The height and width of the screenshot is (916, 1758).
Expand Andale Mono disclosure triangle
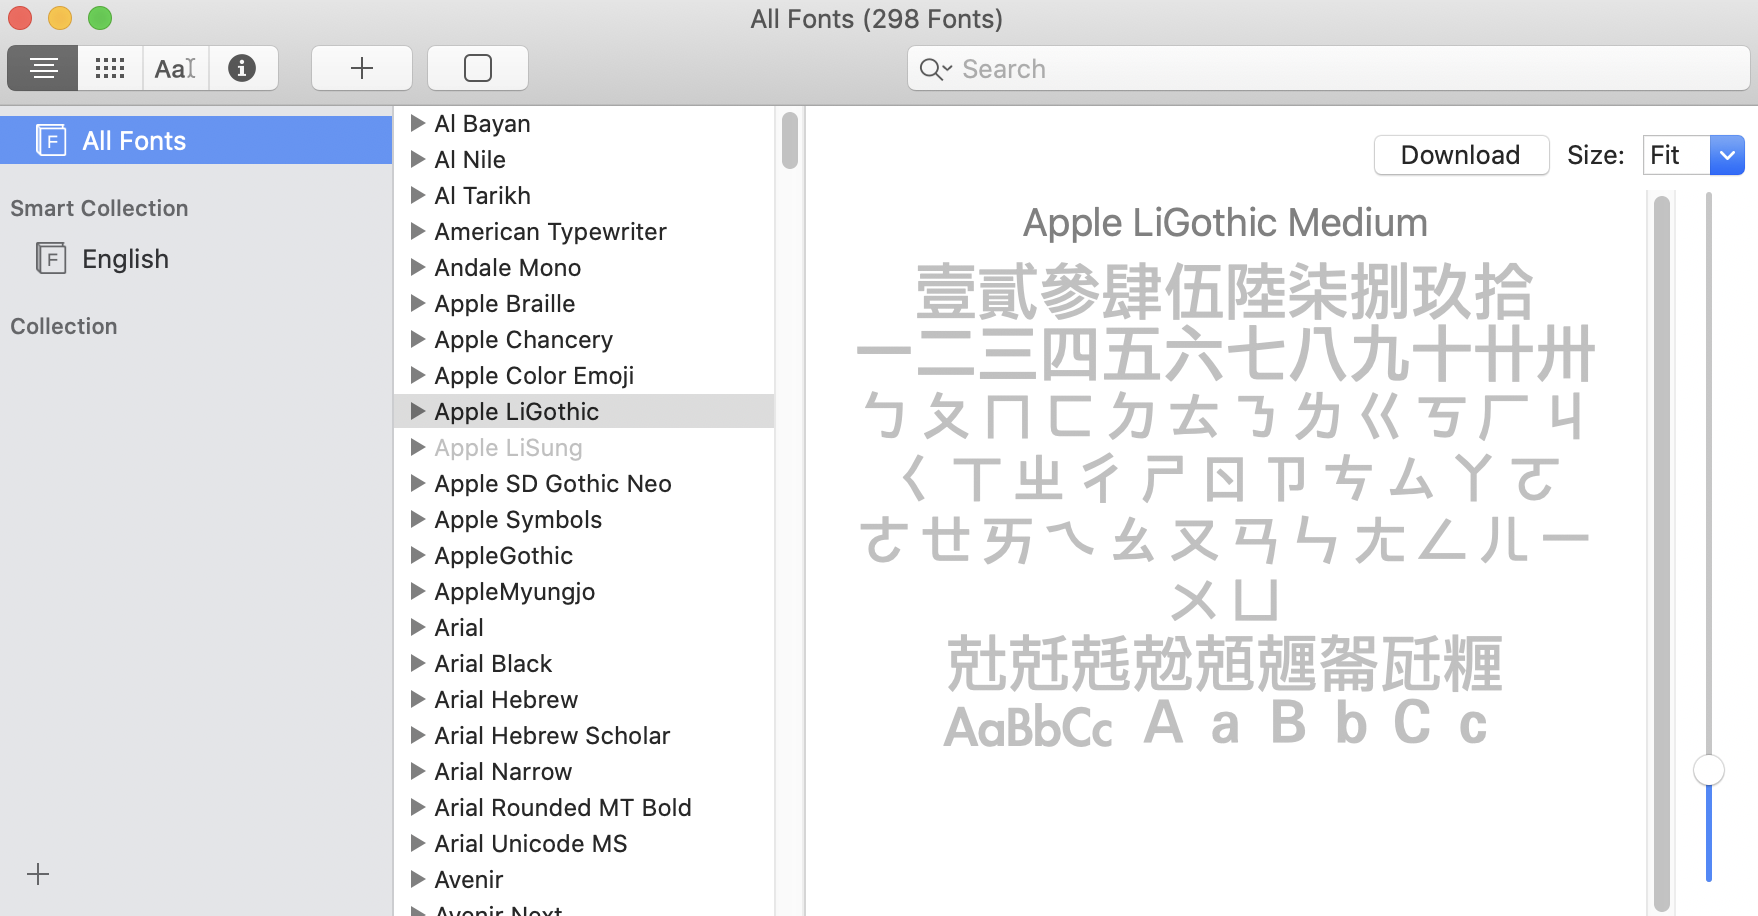(418, 267)
